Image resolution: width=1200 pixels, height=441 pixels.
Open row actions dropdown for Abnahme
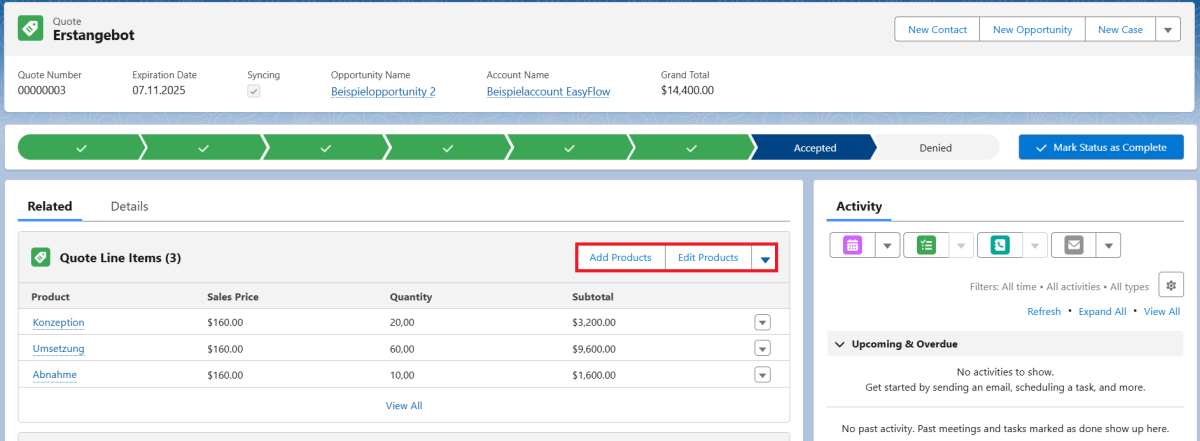(762, 374)
